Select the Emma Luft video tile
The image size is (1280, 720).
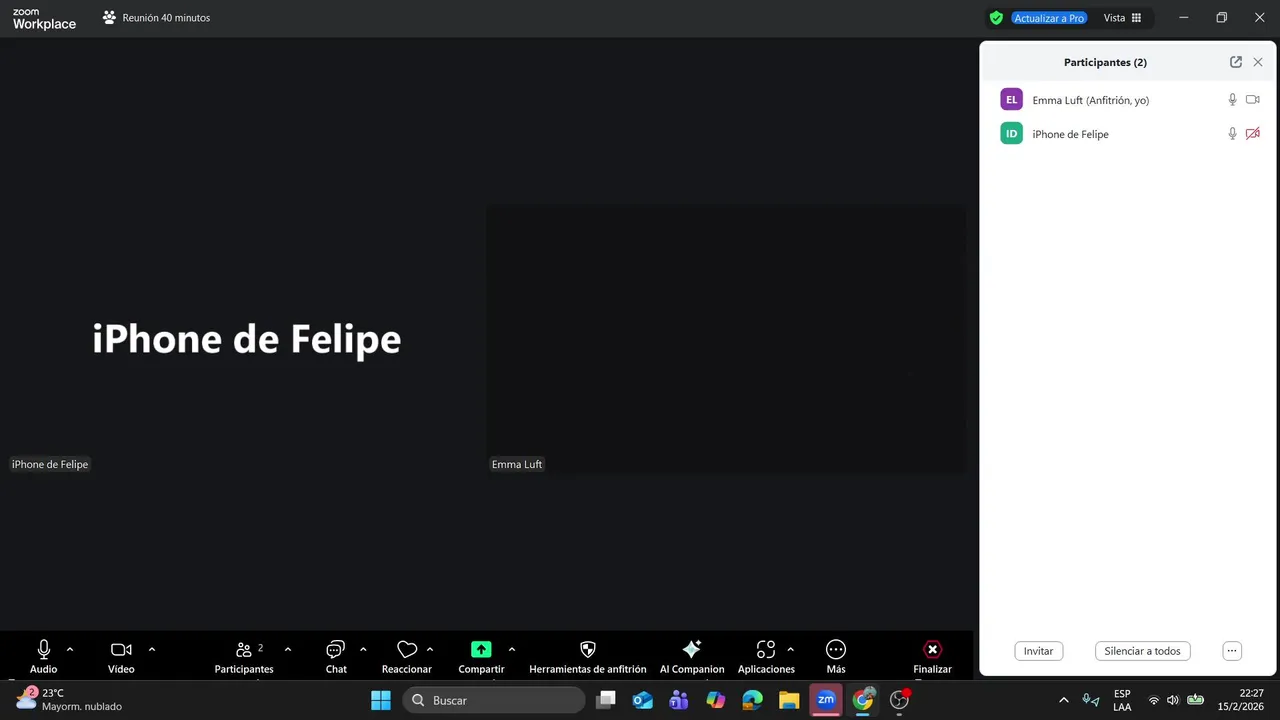(x=726, y=340)
